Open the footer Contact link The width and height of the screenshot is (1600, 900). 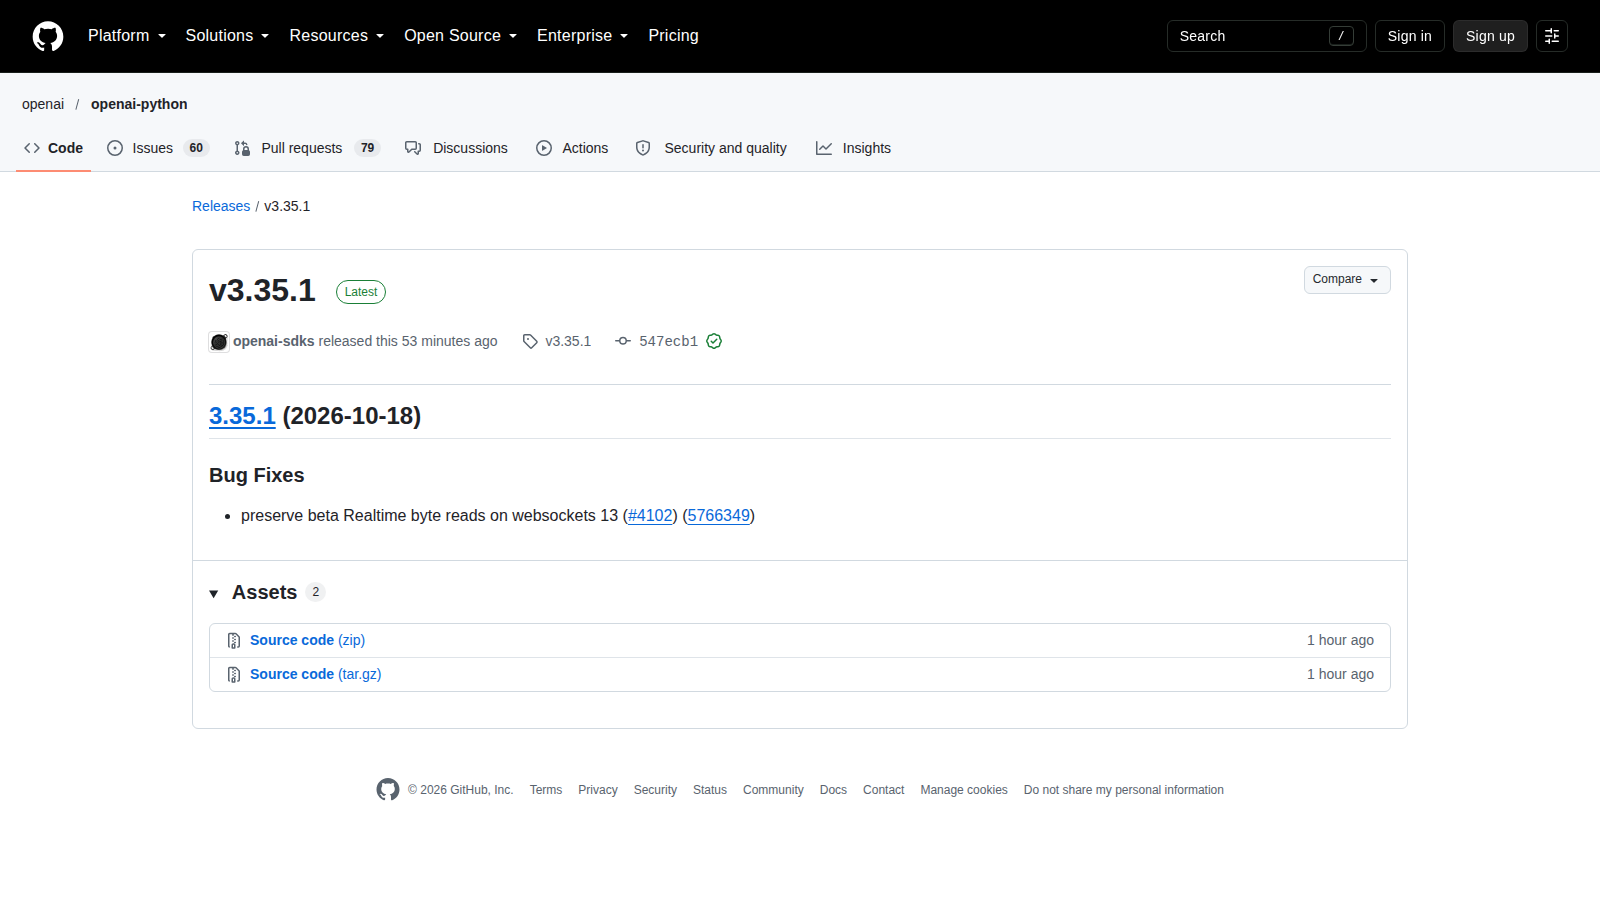pos(884,790)
